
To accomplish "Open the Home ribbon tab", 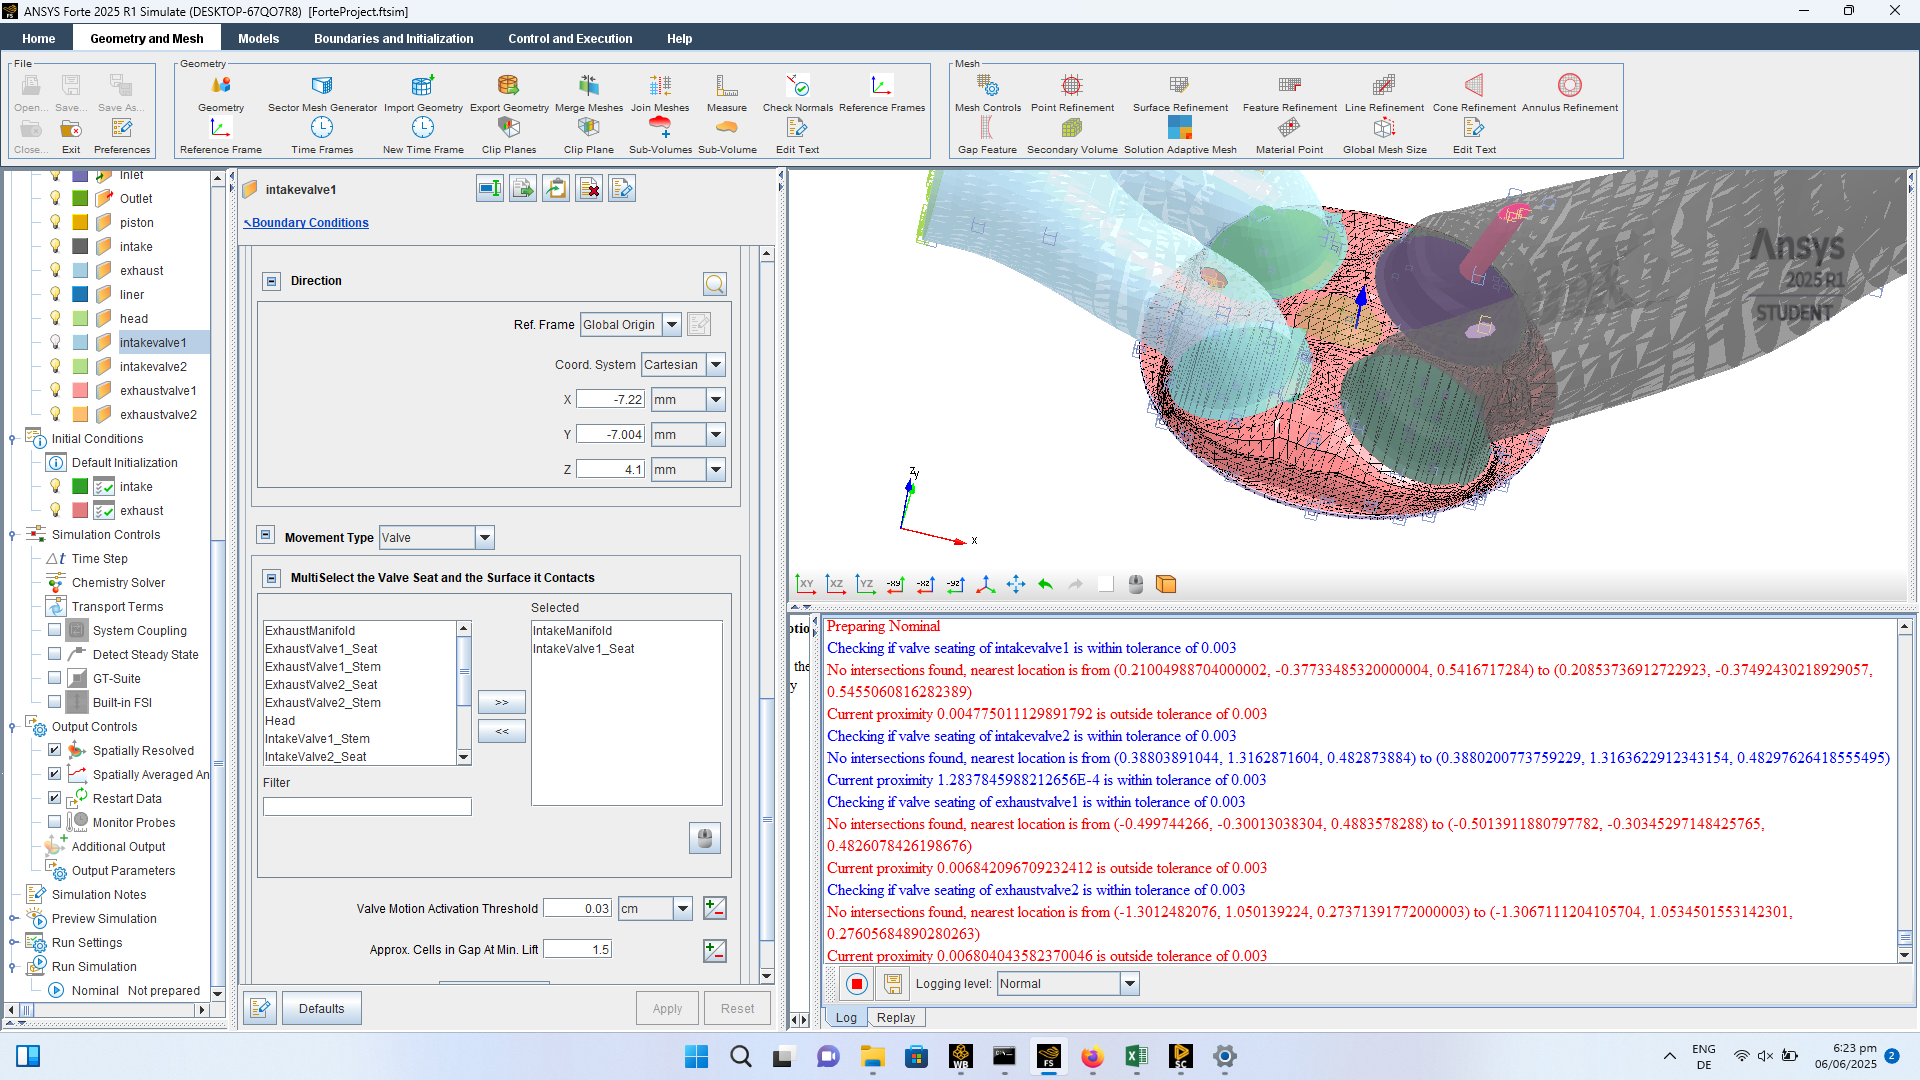I will (x=39, y=38).
